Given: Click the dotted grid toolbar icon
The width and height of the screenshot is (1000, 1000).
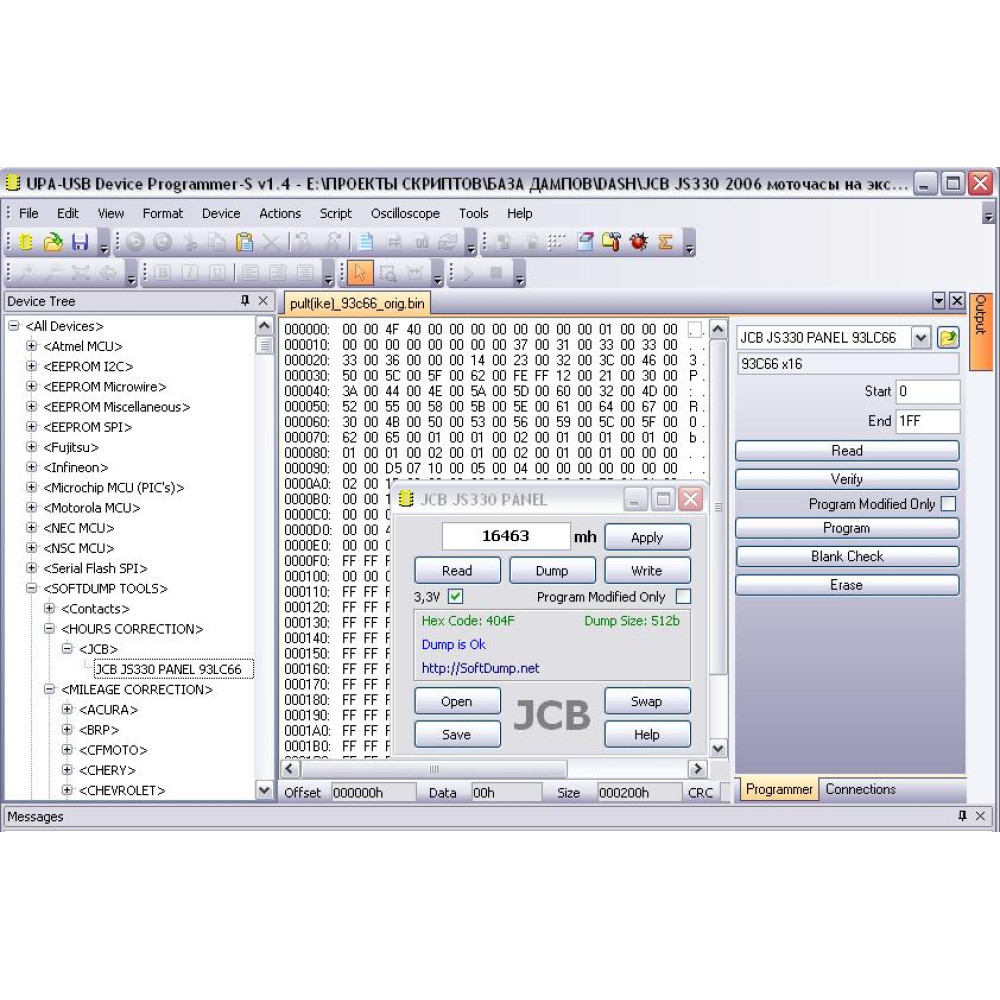Looking at the screenshot, I should point(557,242).
